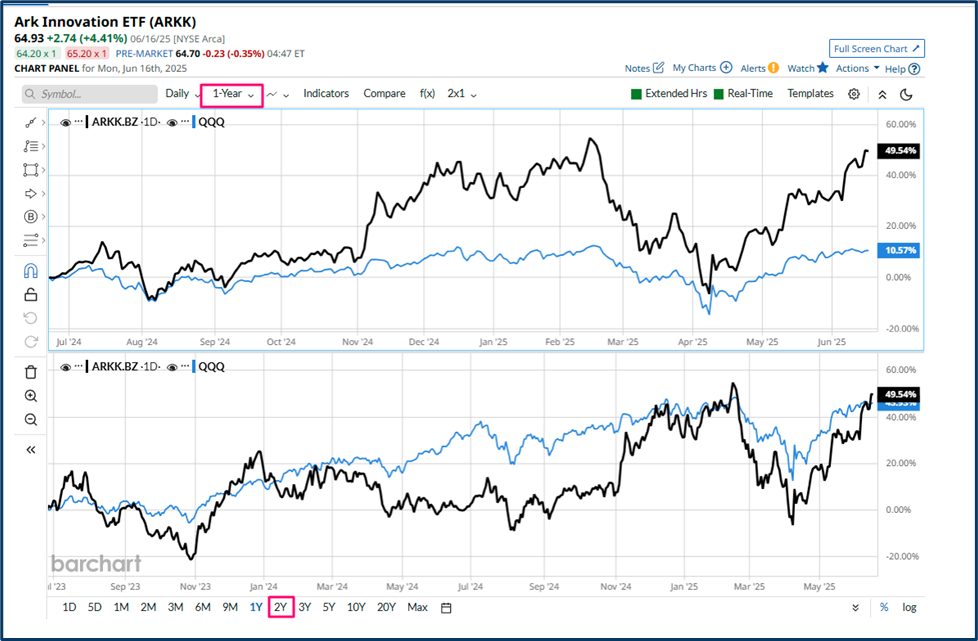This screenshot has width=978, height=641.
Task: Open the 1-Year range dropdown
Action: pyautogui.click(x=229, y=93)
